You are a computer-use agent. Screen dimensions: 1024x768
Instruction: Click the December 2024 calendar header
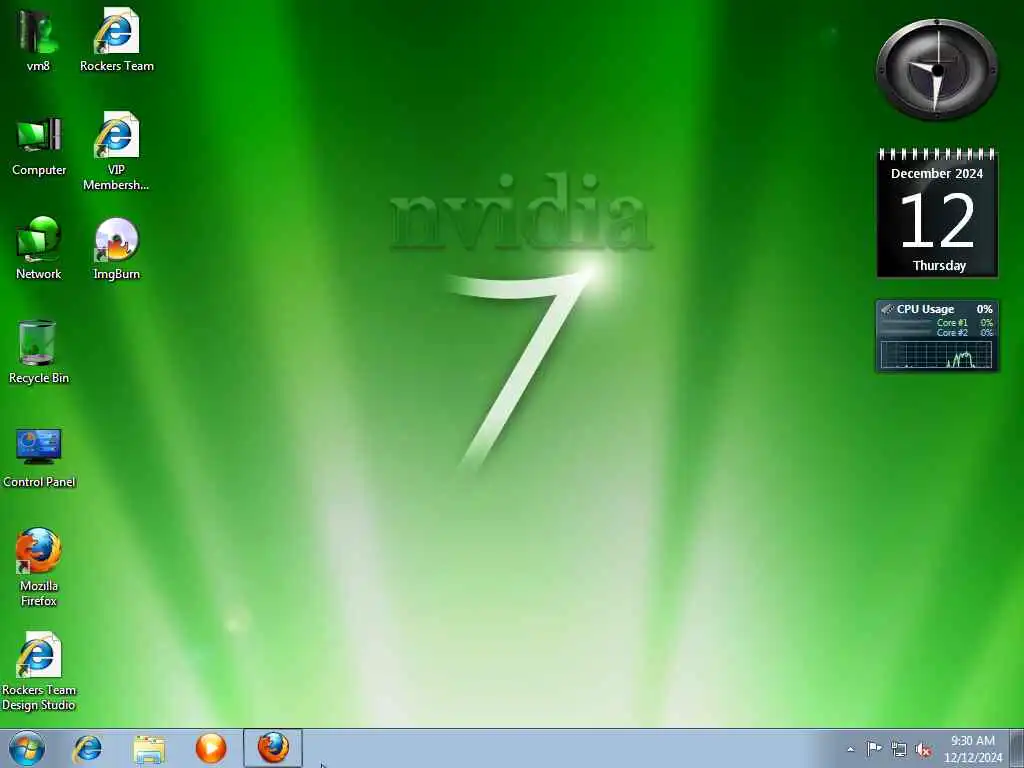[x=937, y=174]
